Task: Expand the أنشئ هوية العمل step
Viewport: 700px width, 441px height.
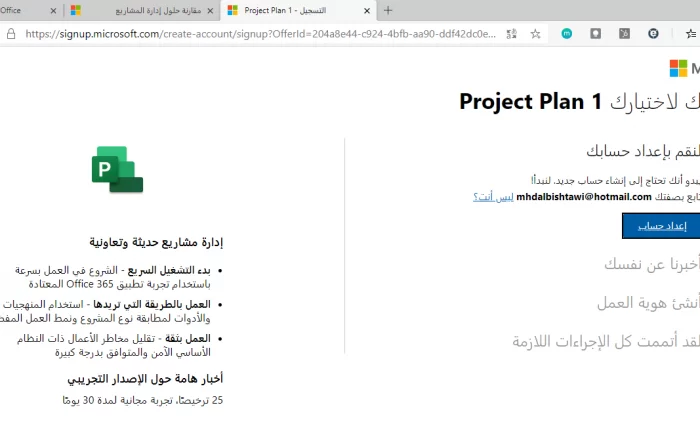Action: [x=648, y=303]
